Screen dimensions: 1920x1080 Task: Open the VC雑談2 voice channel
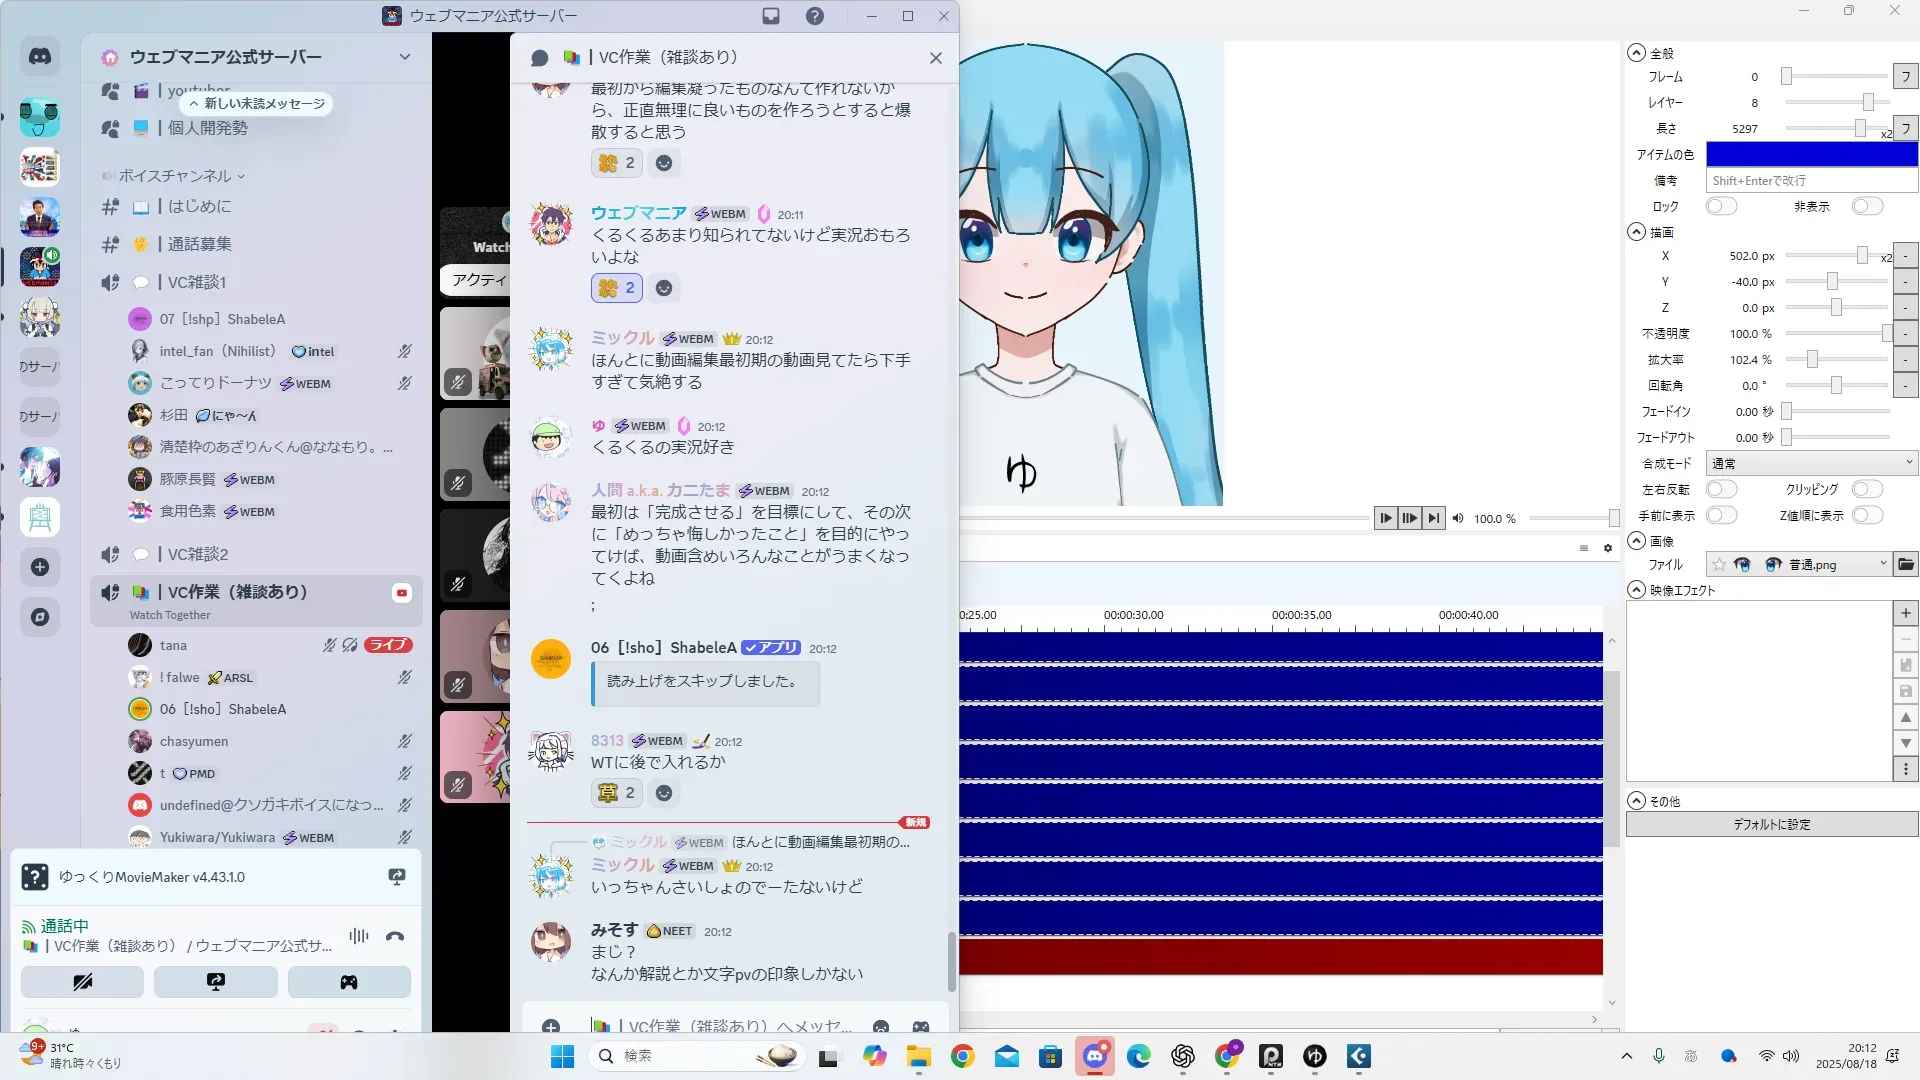pos(198,554)
